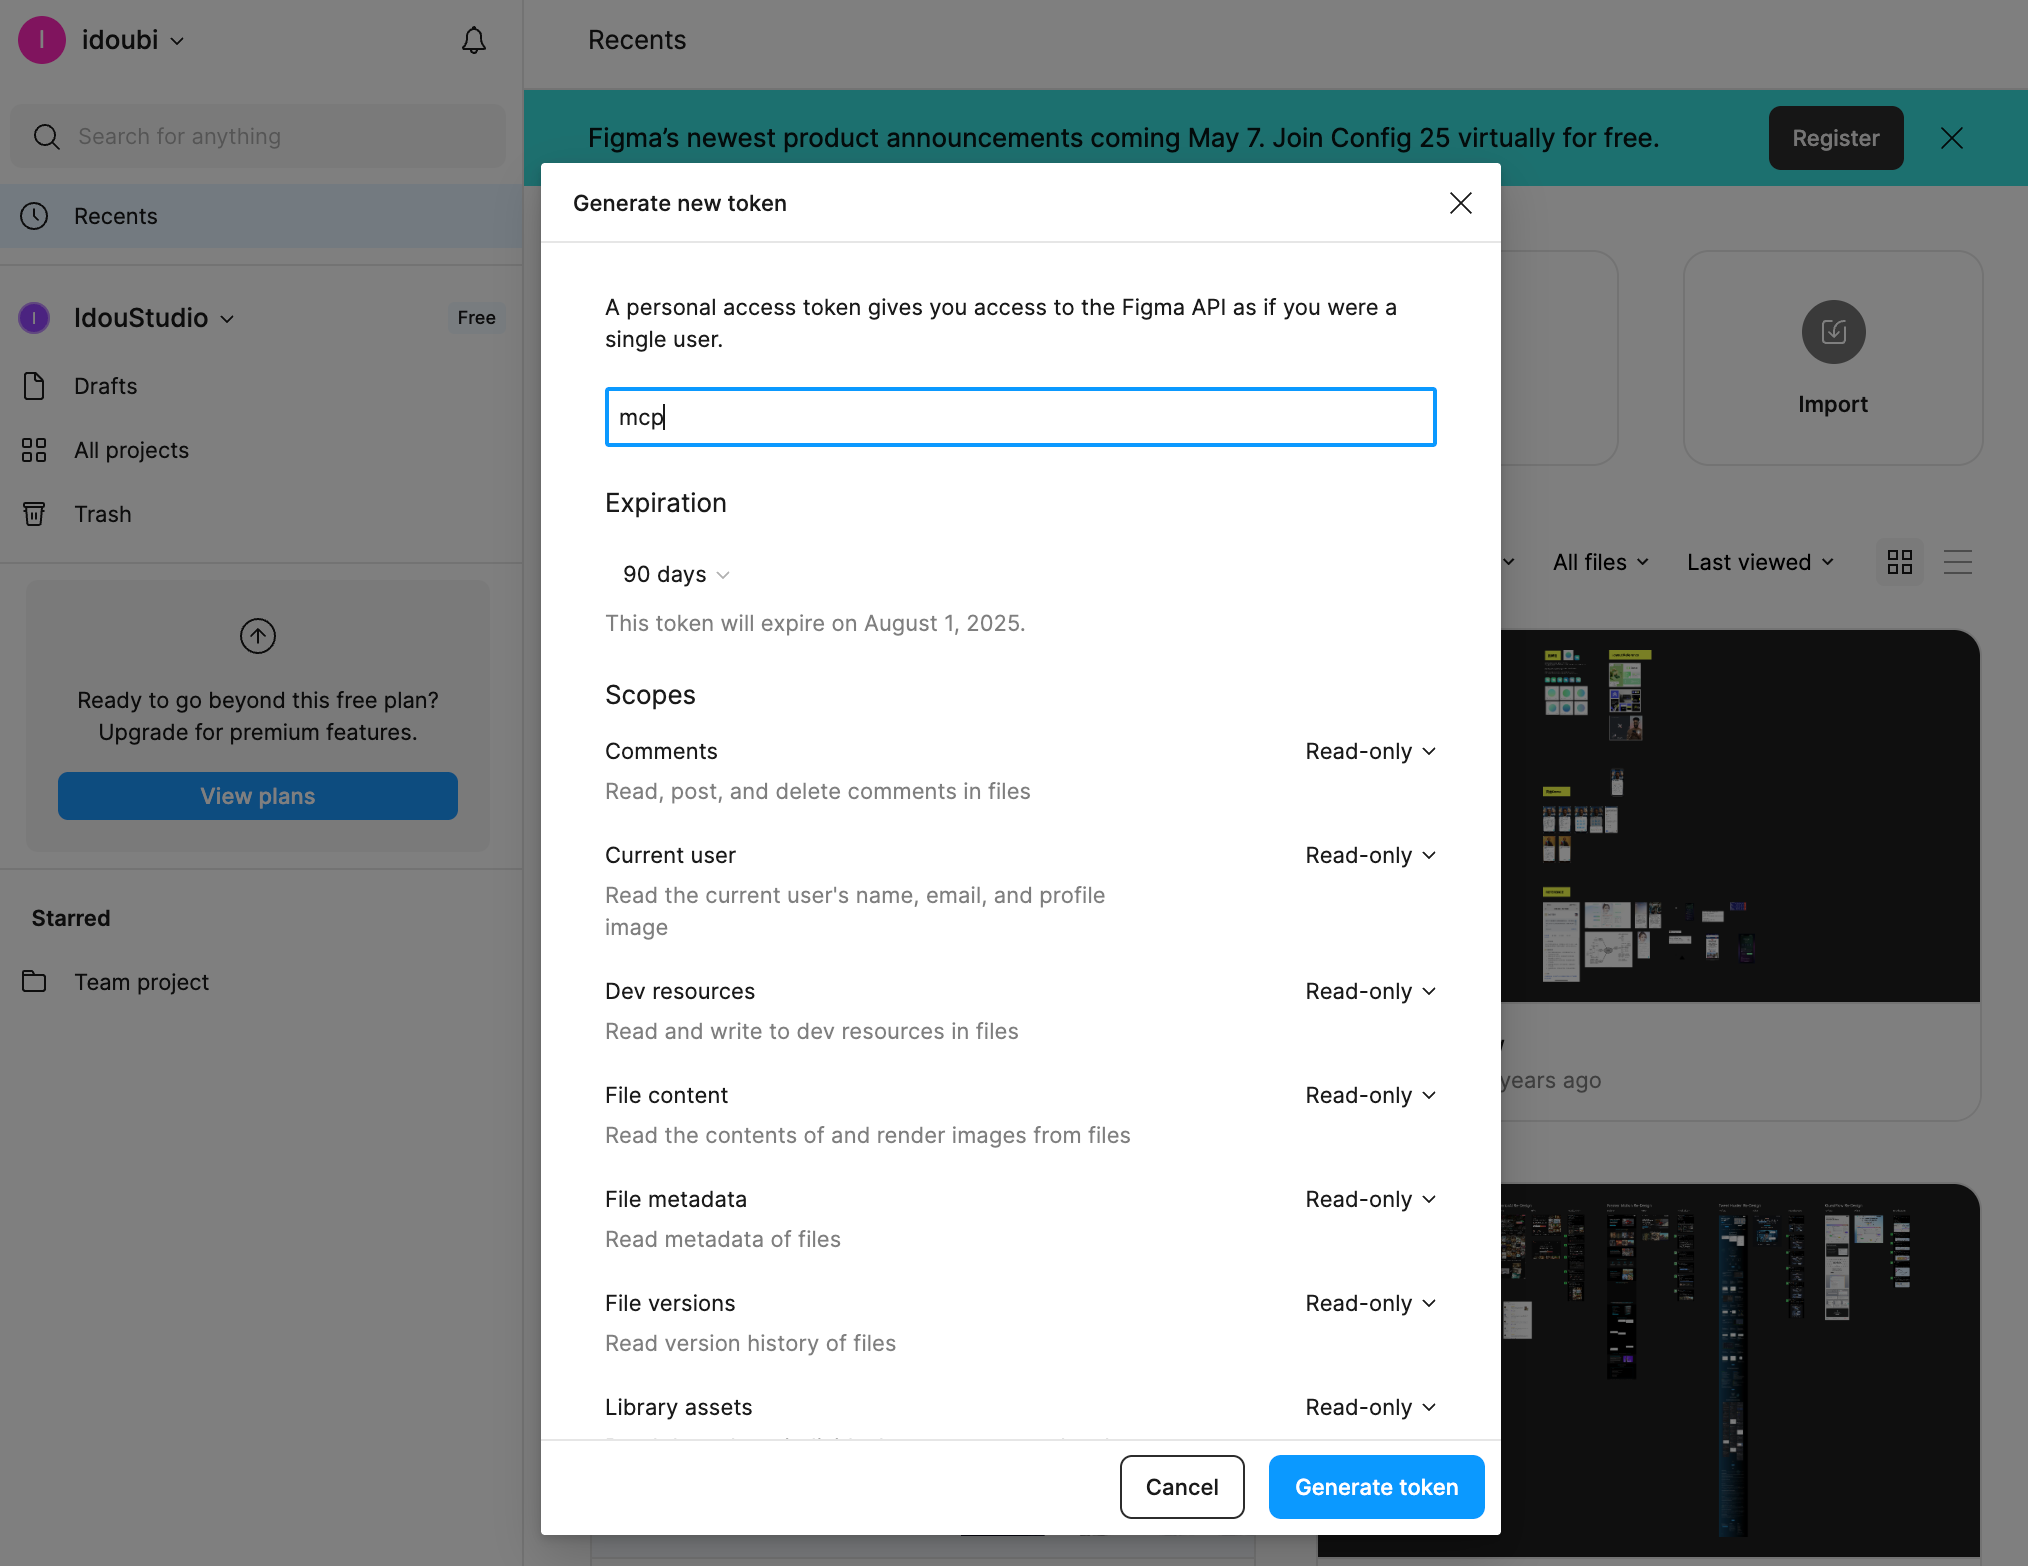
Task: Click the Generate token button
Action: click(x=1376, y=1487)
